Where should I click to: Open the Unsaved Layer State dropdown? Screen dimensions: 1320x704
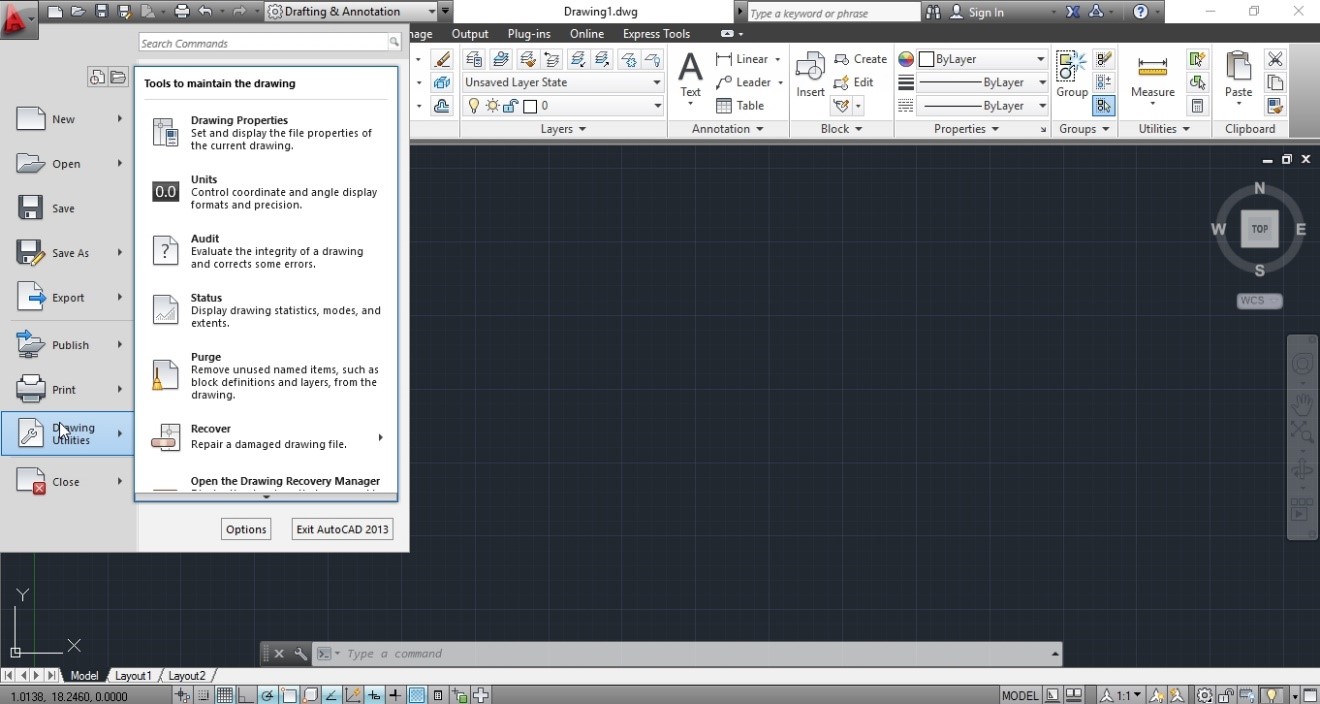pos(655,82)
